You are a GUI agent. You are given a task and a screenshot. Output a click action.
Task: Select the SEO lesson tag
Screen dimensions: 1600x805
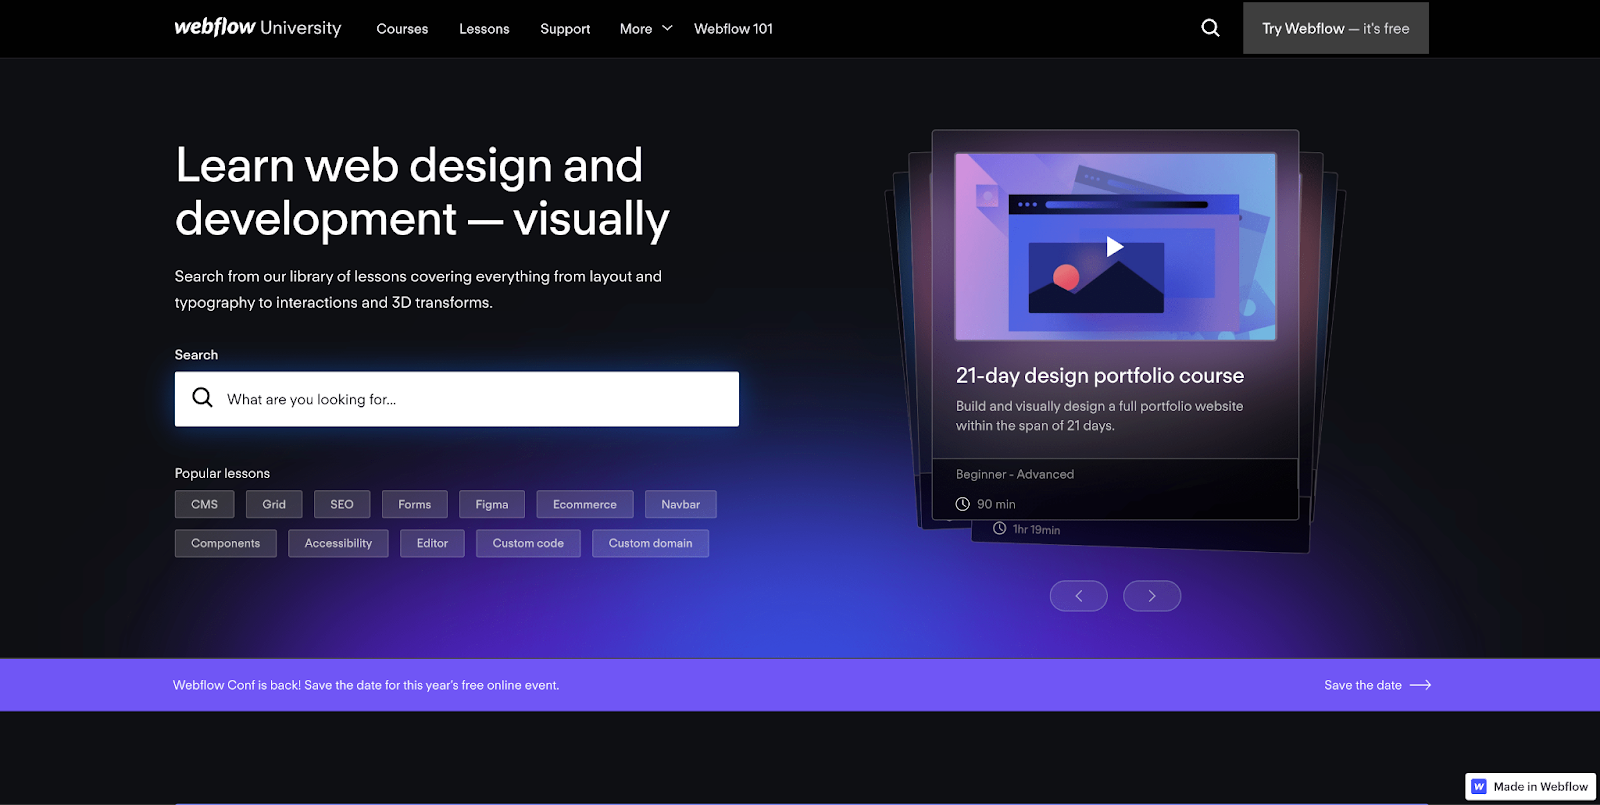pyautogui.click(x=342, y=504)
